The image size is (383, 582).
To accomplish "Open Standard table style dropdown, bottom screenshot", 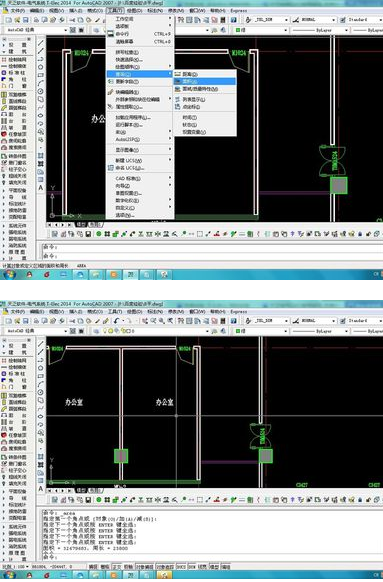I will point(380,321).
